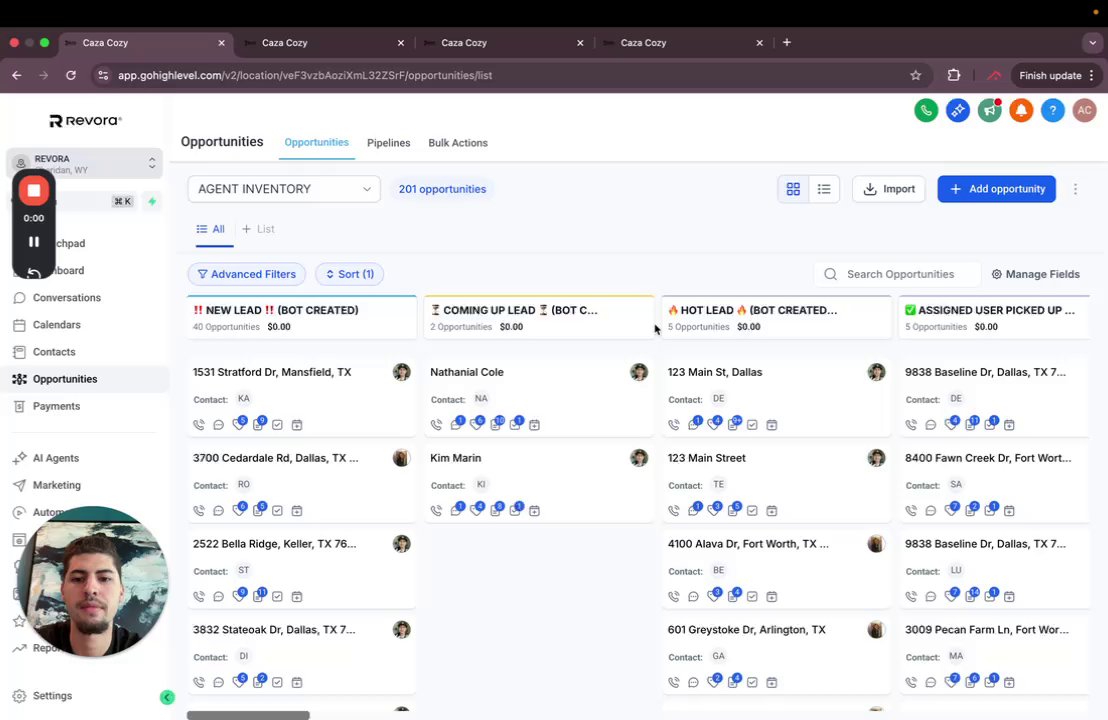Image resolution: width=1108 pixels, height=720 pixels.
Task: Open the three-dot menu beside Add opportunity
Action: click(x=1075, y=189)
